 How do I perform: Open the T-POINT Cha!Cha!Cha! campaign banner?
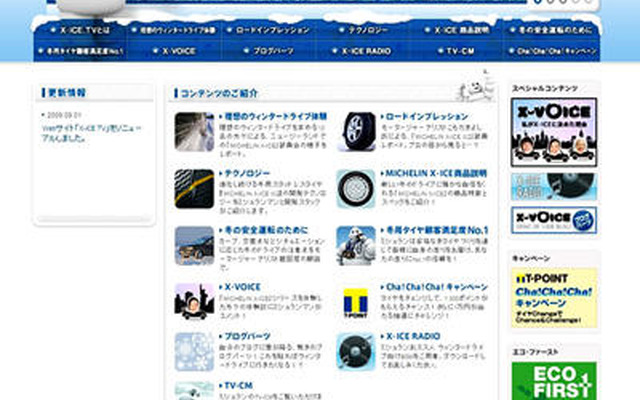click(x=554, y=298)
